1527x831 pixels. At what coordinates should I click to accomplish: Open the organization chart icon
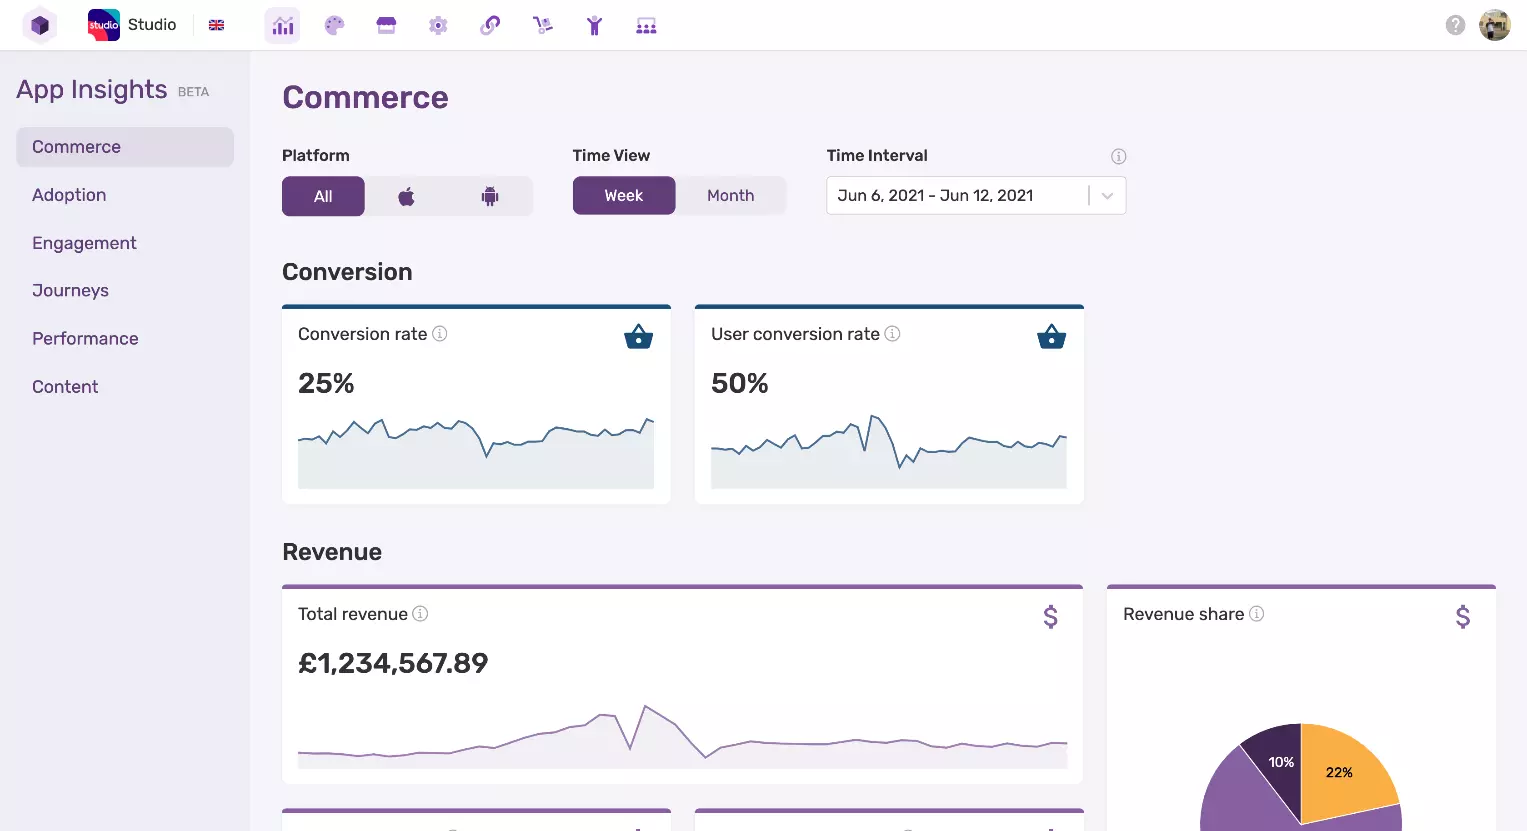(646, 25)
